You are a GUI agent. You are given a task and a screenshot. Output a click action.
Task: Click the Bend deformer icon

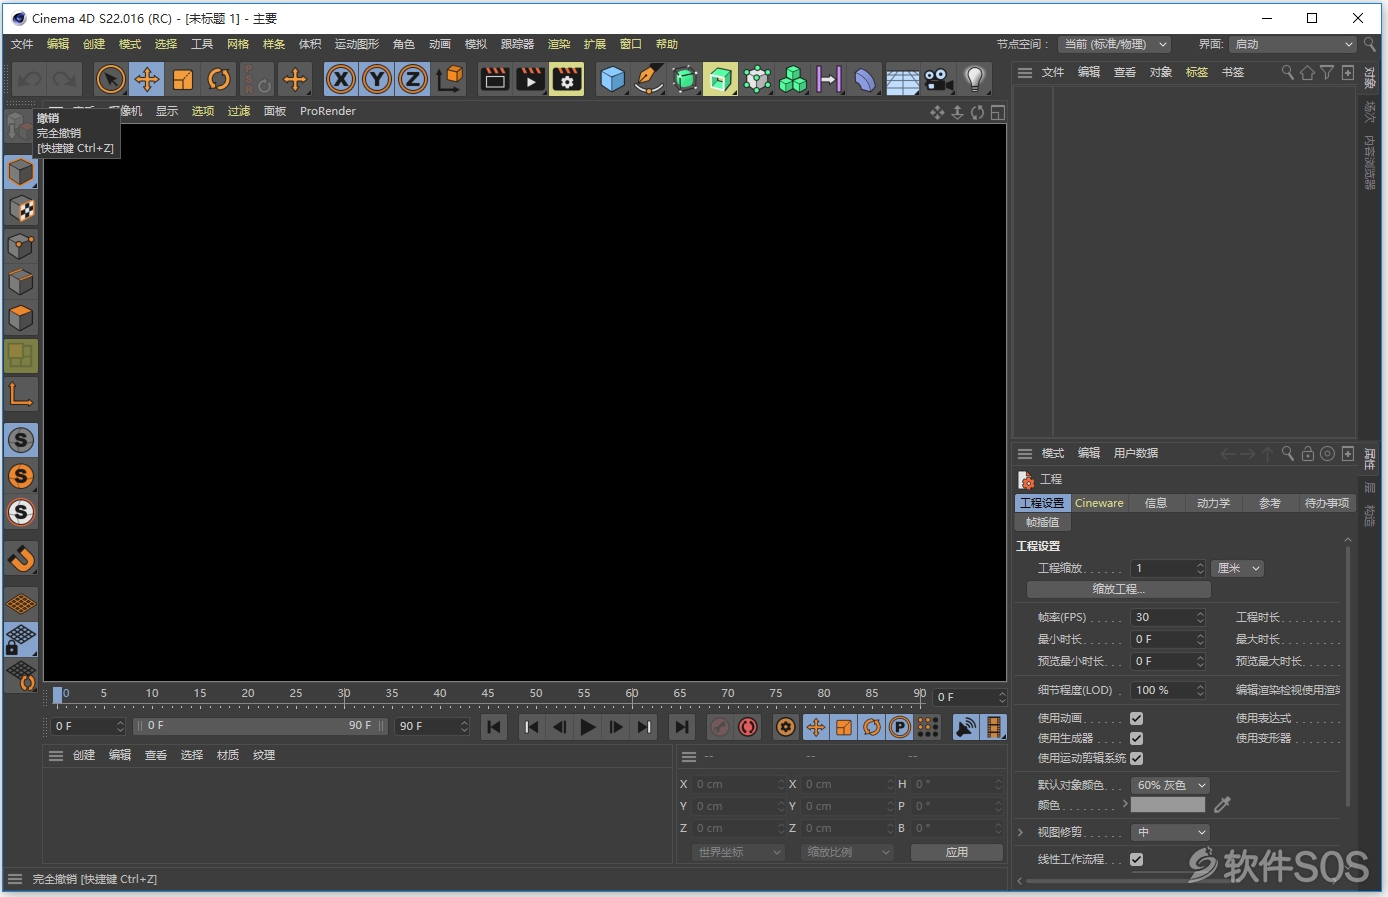pyautogui.click(x=866, y=79)
